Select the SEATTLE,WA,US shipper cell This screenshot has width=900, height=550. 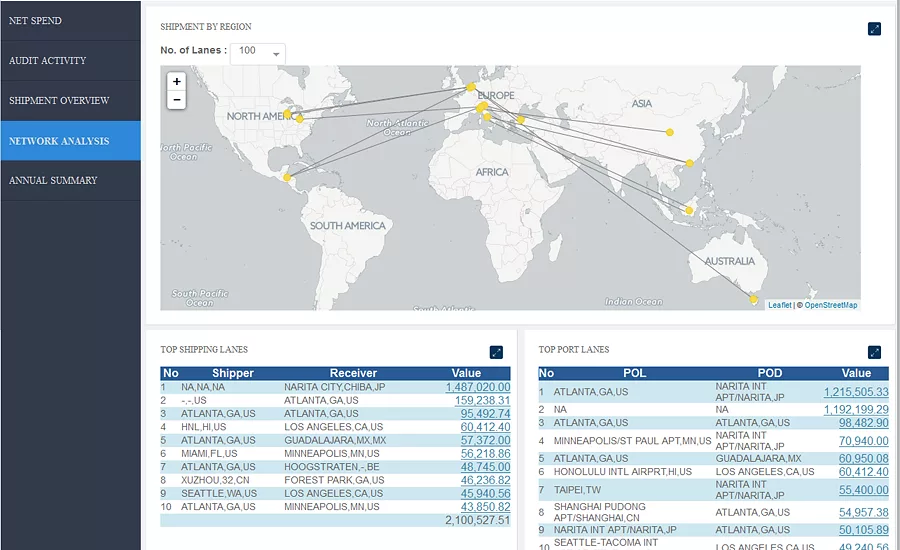pos(219,494)
